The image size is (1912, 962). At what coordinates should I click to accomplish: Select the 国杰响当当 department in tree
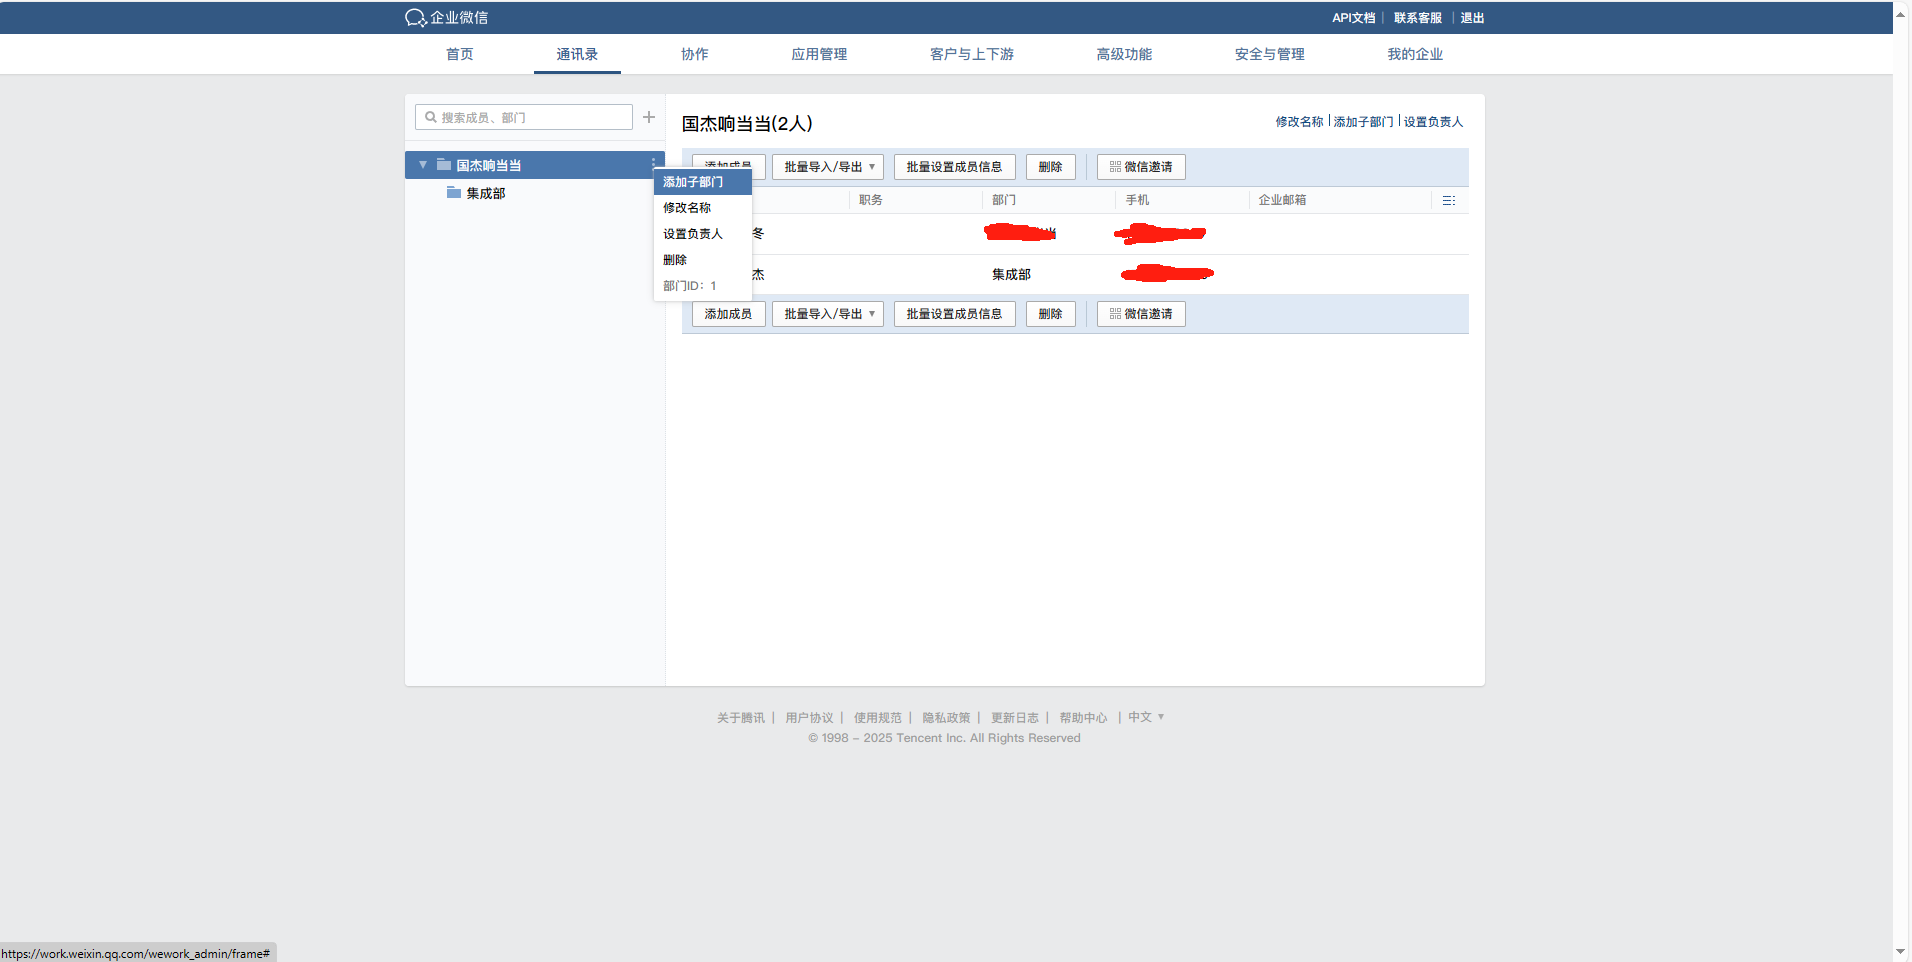(x=535, y=165)
